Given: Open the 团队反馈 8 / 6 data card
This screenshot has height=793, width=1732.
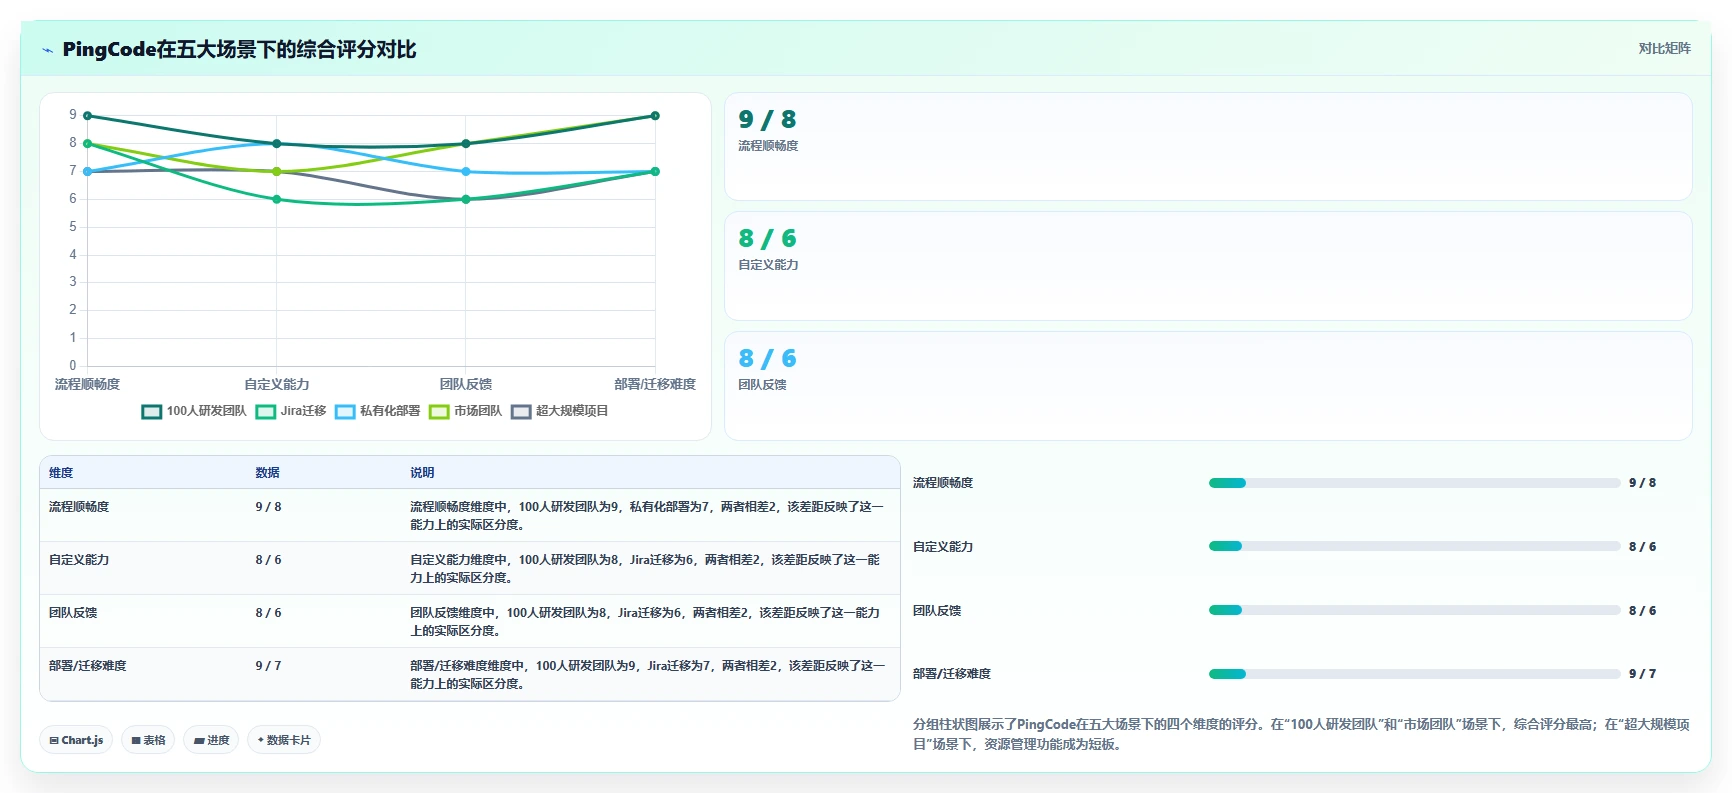Looking at the screenshot, I should pyautogui.click(x=1208, y=386).
